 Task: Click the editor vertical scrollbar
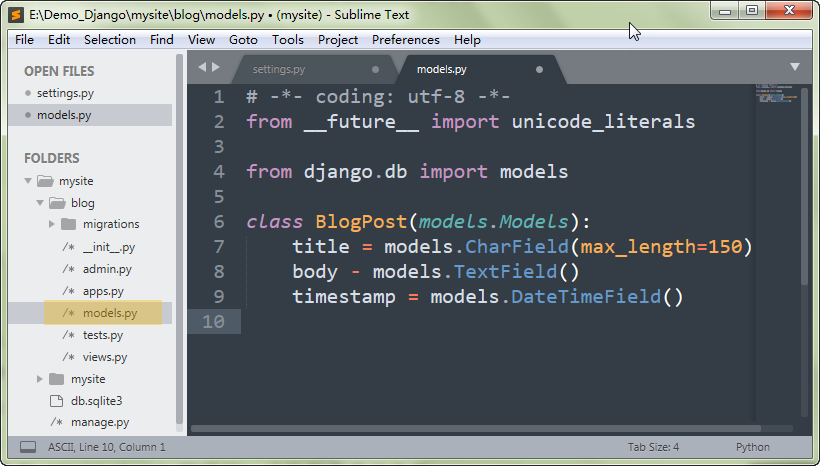click(804, 186)
